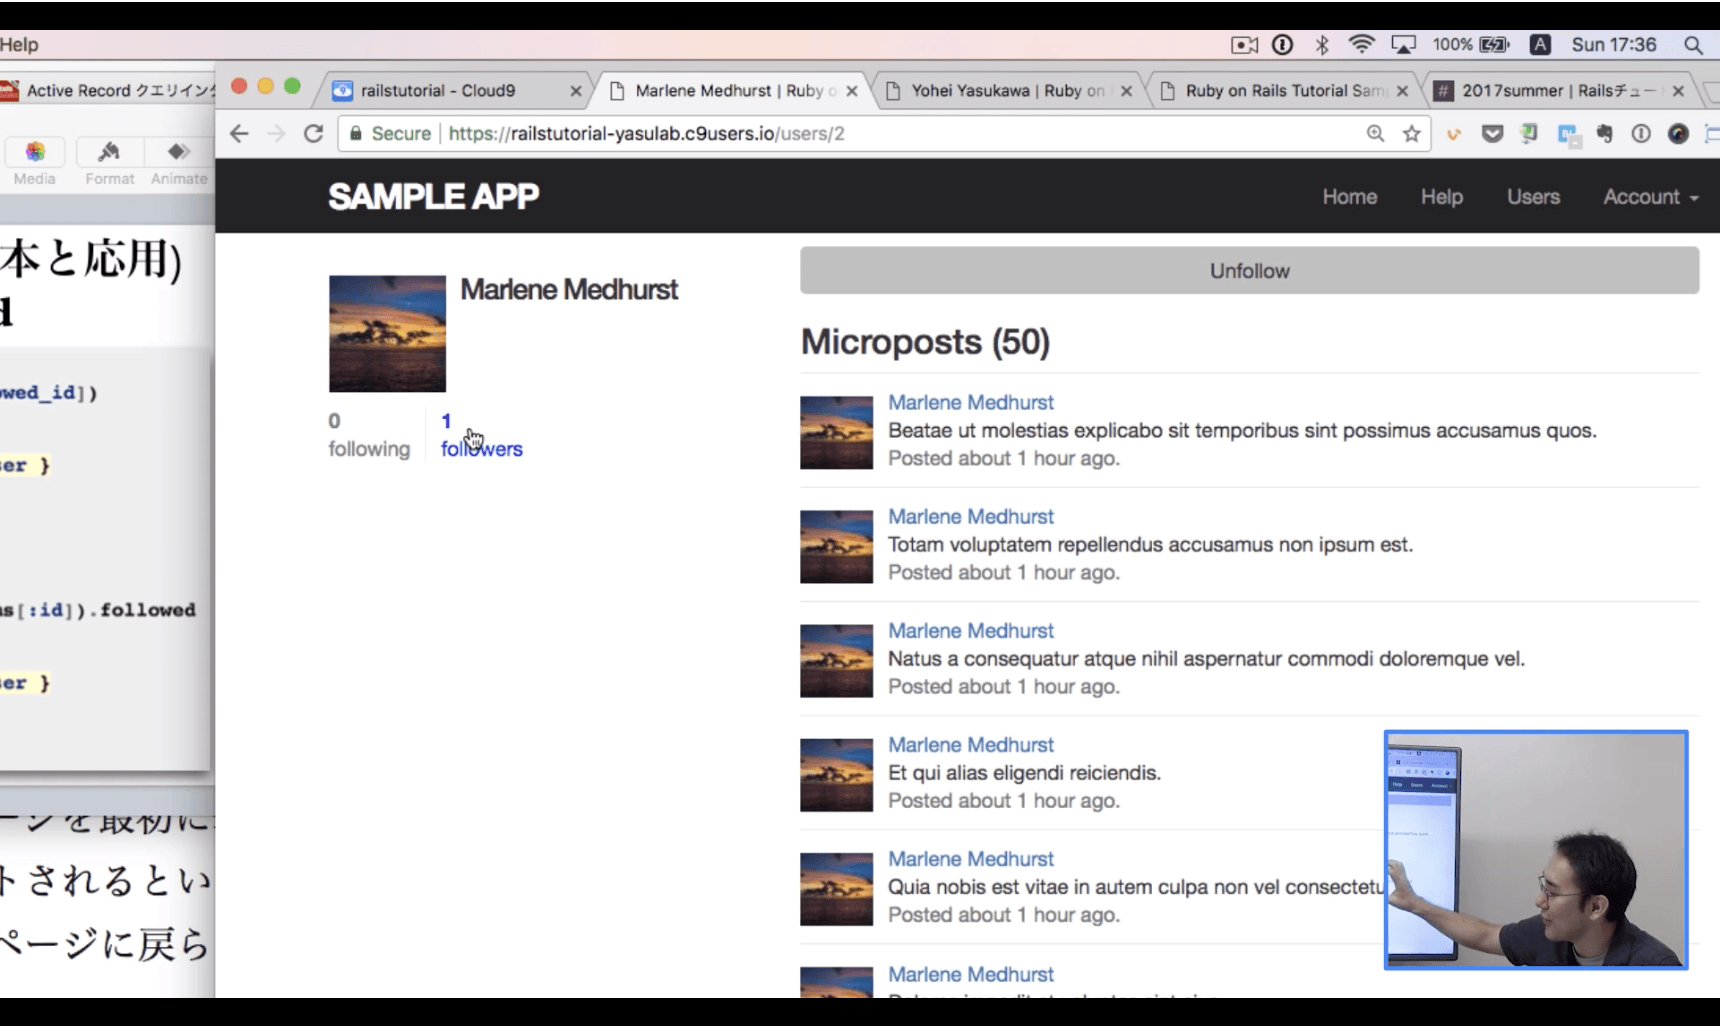
Task: Click the Sun 17:36 clock in menu bar
Action: (1613, 45)
